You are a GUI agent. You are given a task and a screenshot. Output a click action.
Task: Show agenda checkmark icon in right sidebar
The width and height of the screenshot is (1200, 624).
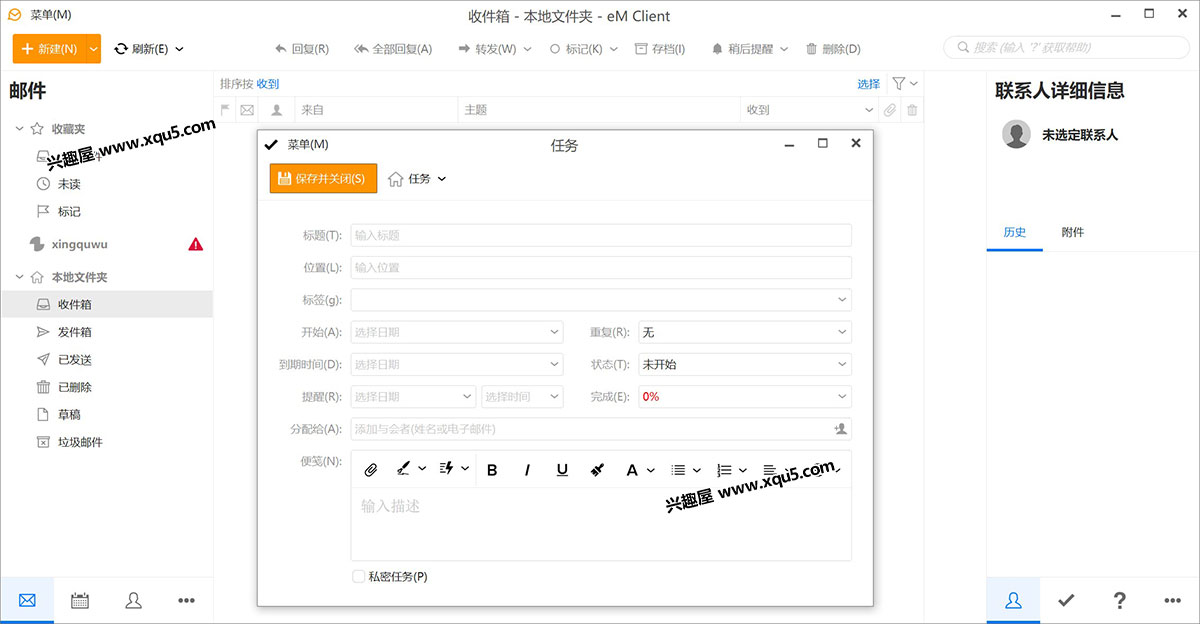point(1066,600)
